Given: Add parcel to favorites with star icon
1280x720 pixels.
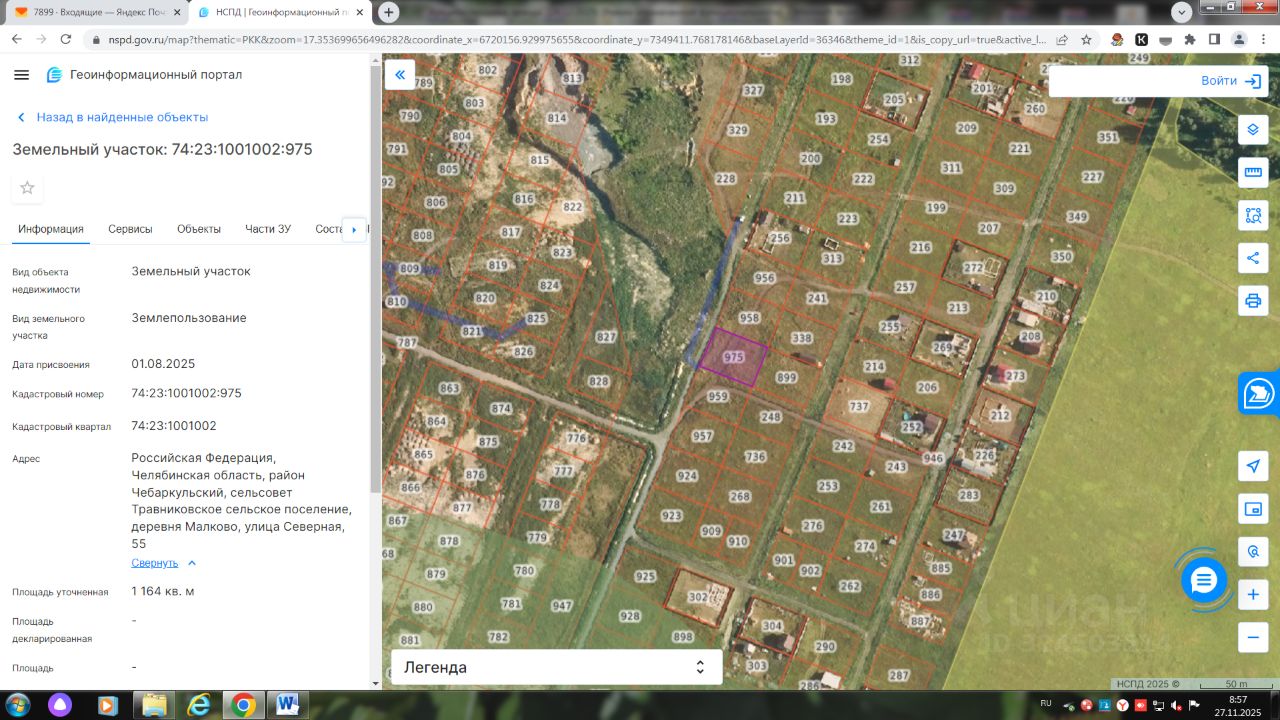Looking at the screenshot, I should [x=27, y=188].
